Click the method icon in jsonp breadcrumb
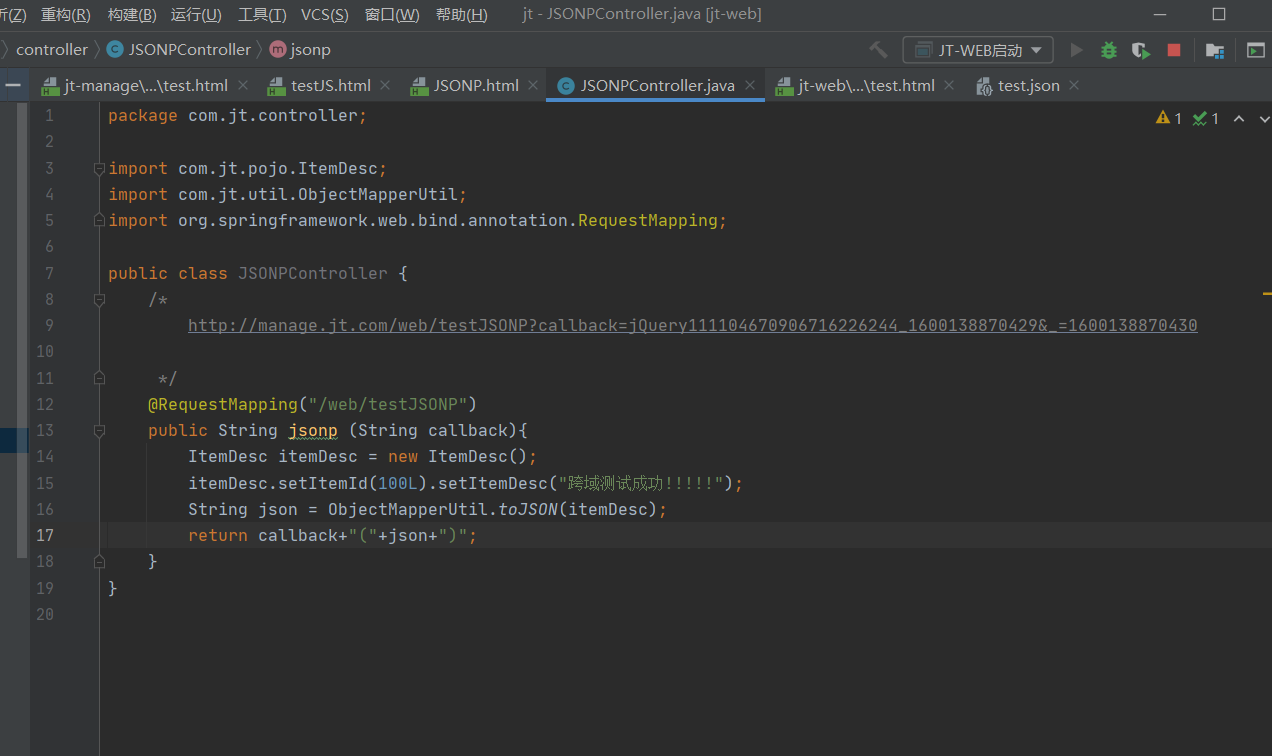The width and height of the screenshot is (1272, 756). 278,49
